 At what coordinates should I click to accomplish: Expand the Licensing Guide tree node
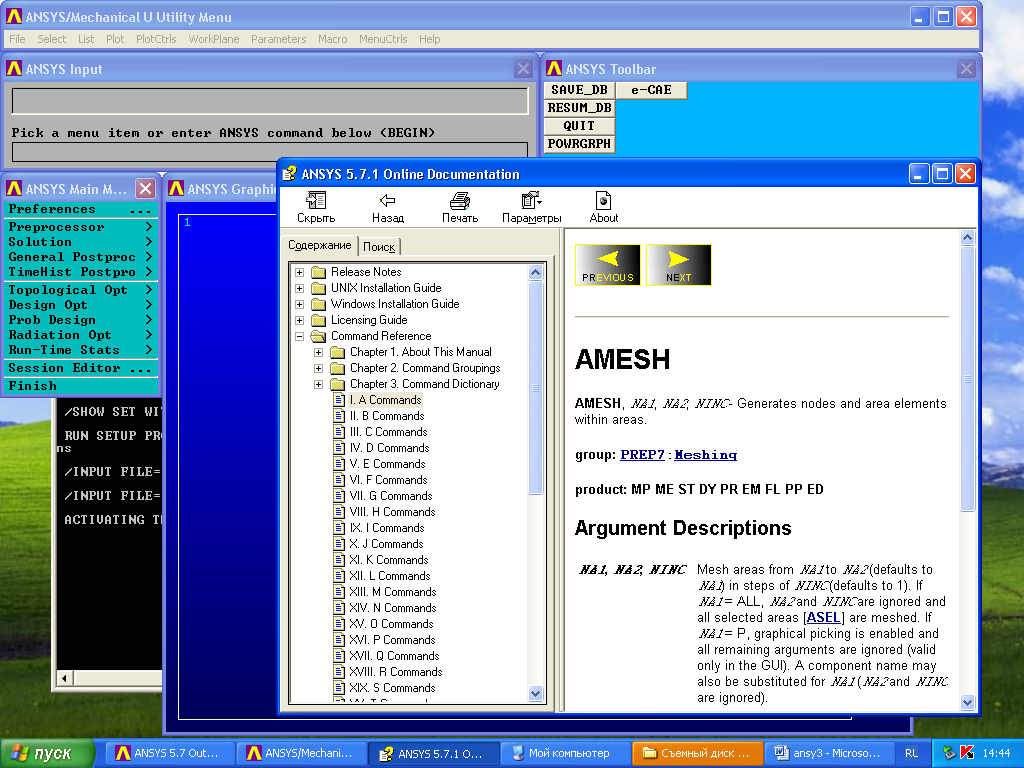coord(299,320)
